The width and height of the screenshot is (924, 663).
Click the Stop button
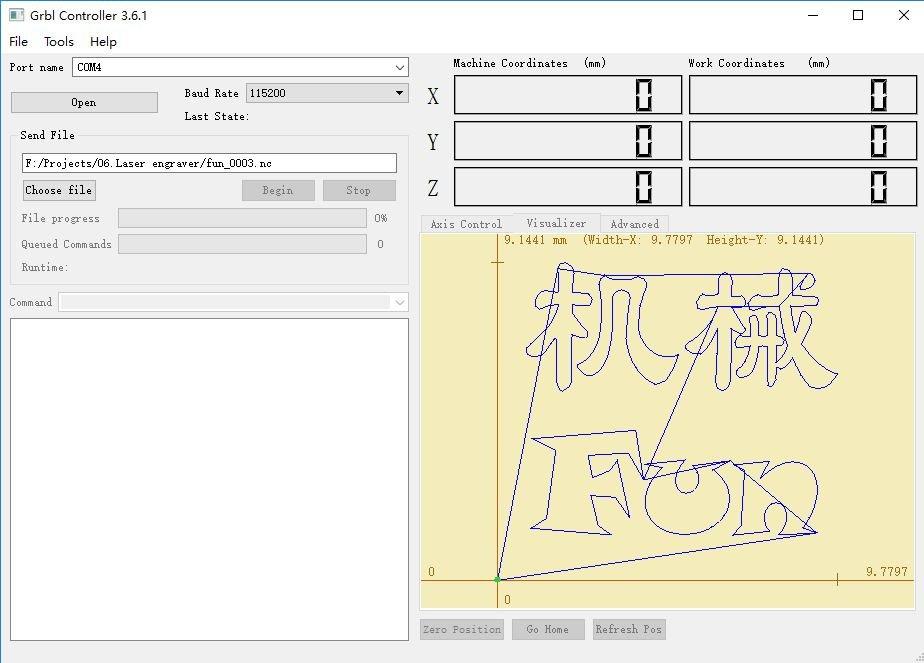359,190
